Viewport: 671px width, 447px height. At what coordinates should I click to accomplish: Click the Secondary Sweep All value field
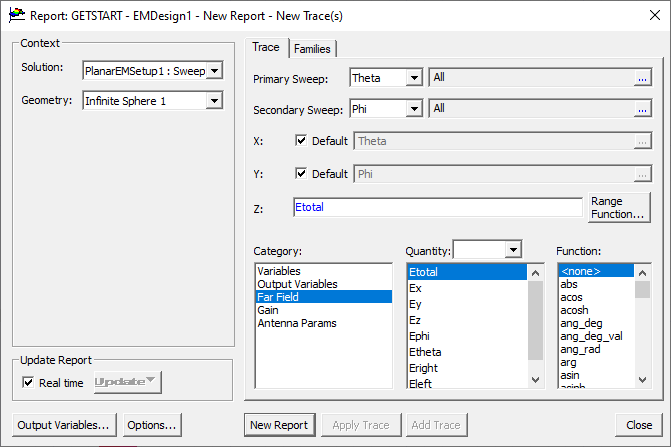coord(532,108)
